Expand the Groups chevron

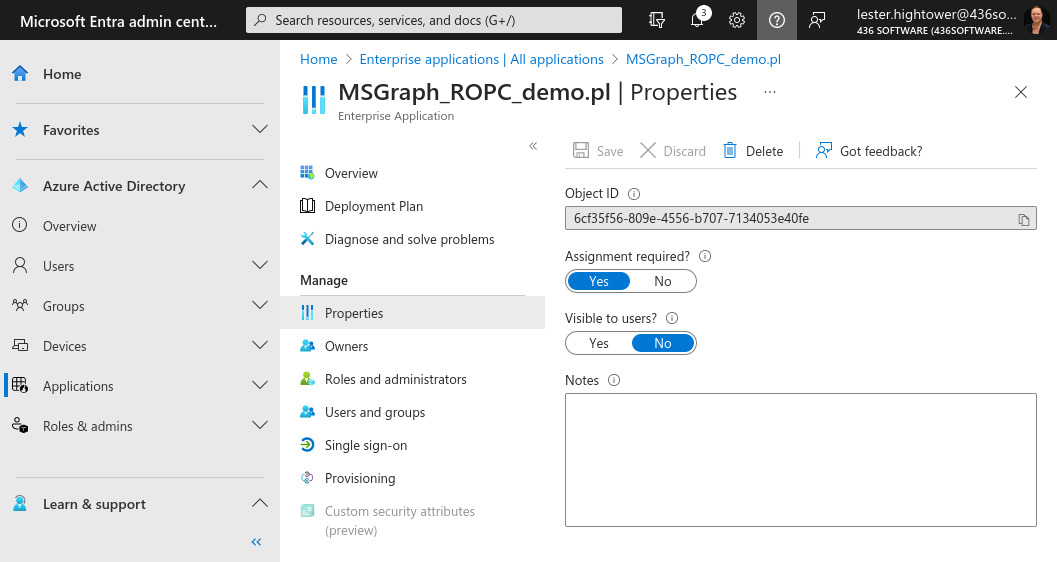pos(260,305)
